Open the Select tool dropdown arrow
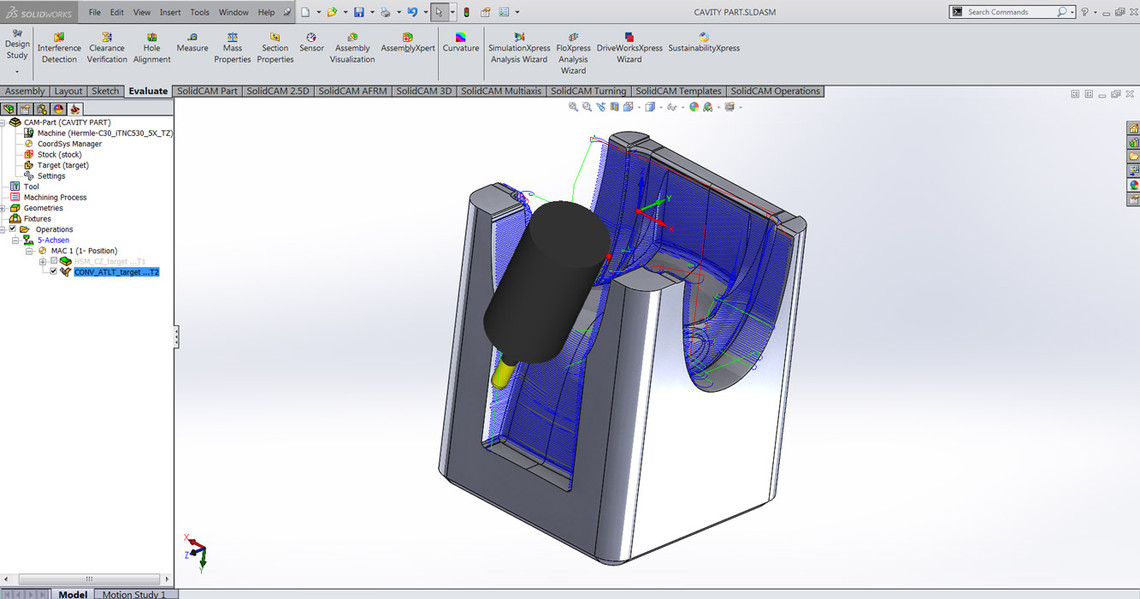The image size is (1140, 599). tap(451, 12)
